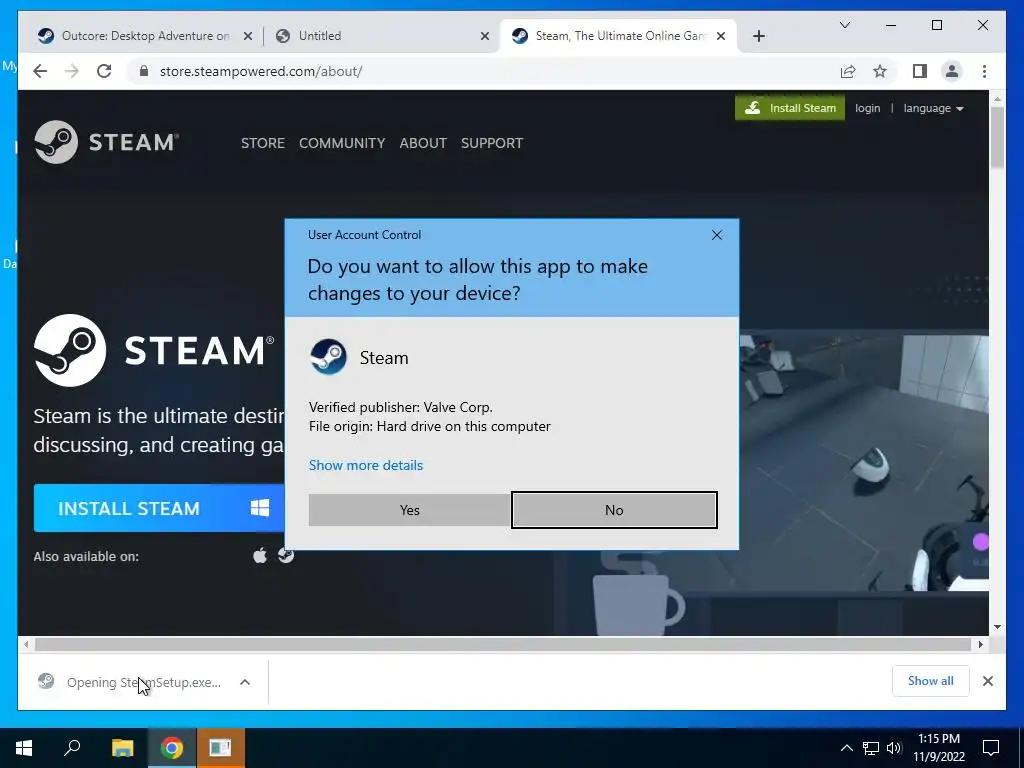The height and width of the screenshot is (768, 1024).
Task: Click the scroll-right arrow of horizontal scrollbar
Action: 980,645
